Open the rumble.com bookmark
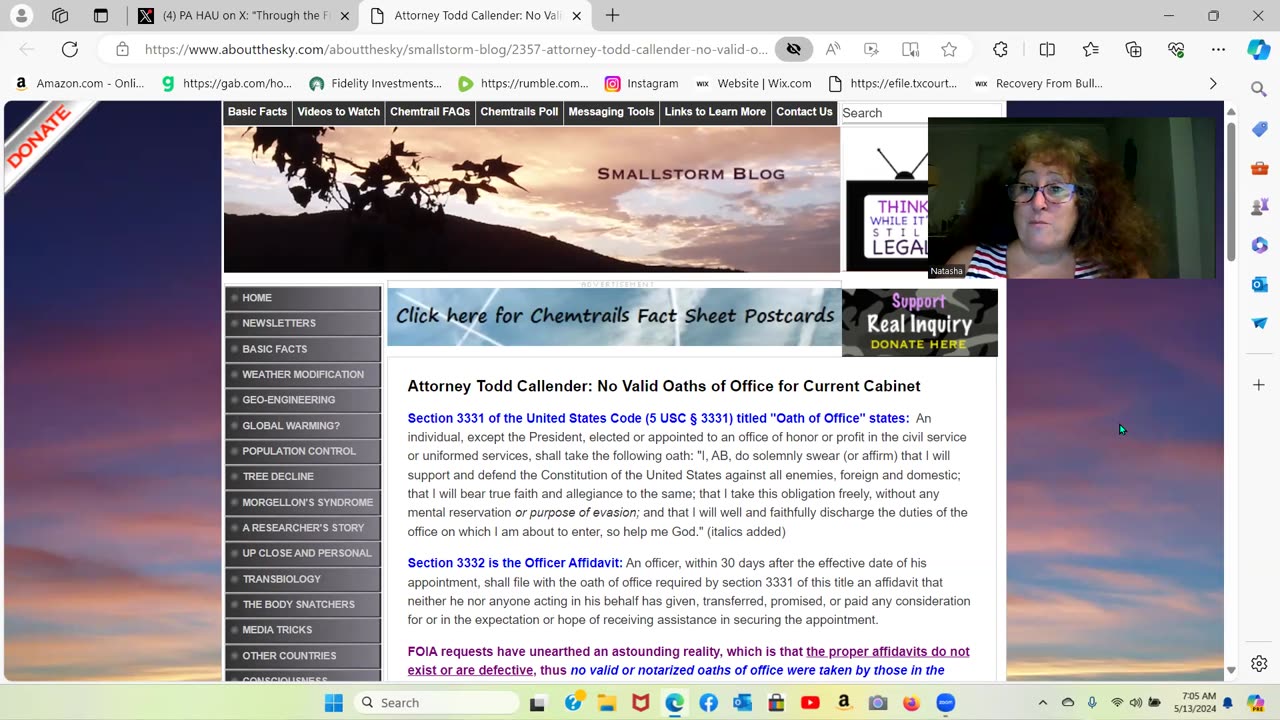Screen dimensions: 1280x720 point(523,83)
